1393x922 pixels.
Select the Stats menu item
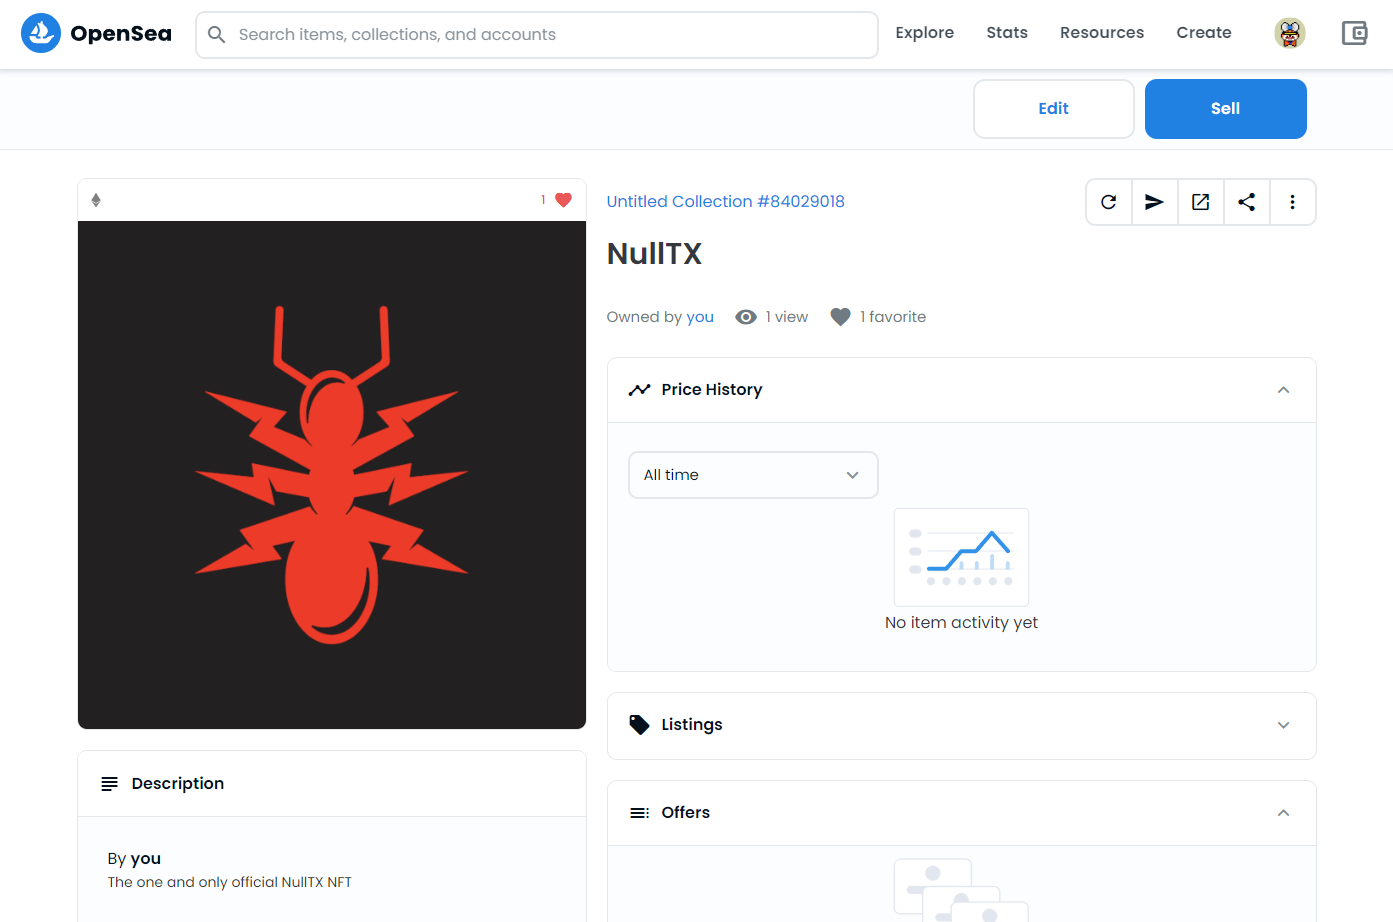[1006, 32]
